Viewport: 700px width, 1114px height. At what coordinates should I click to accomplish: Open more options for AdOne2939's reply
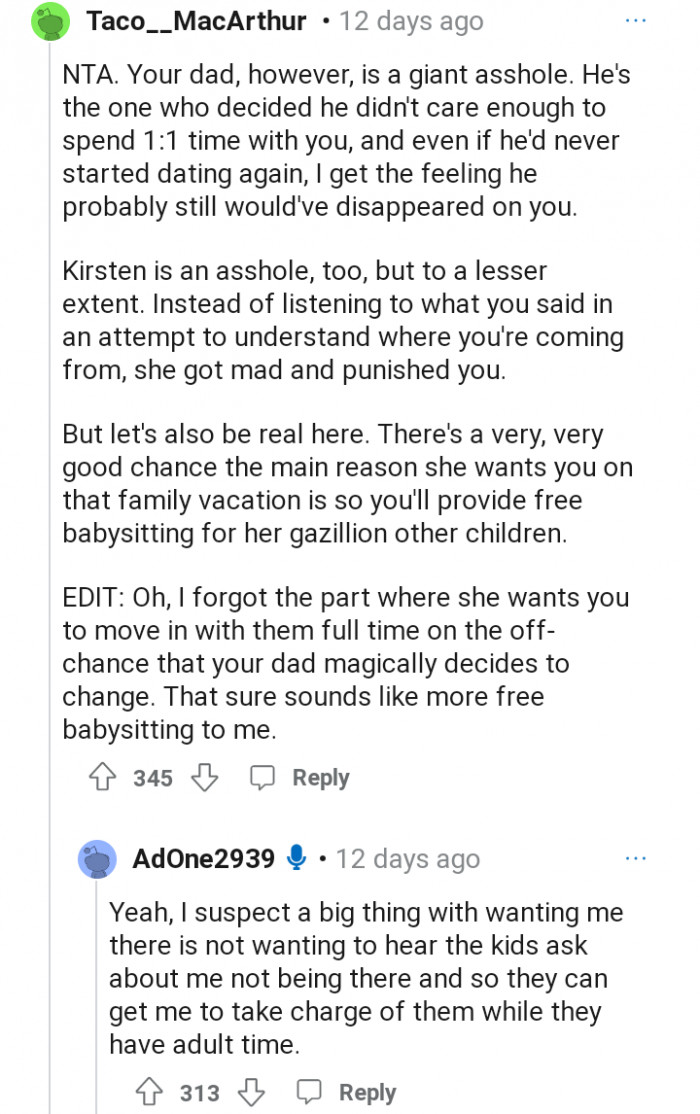(636, 858)
